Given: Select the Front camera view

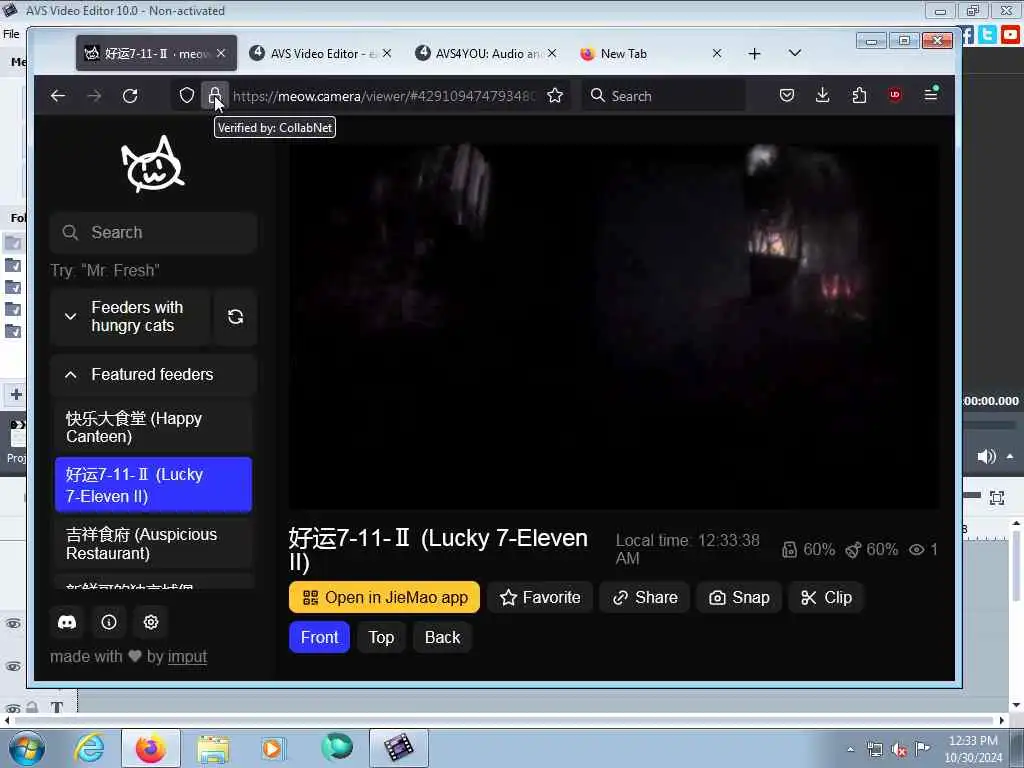Looking at the screenshot, I should (x=319, y=637).
